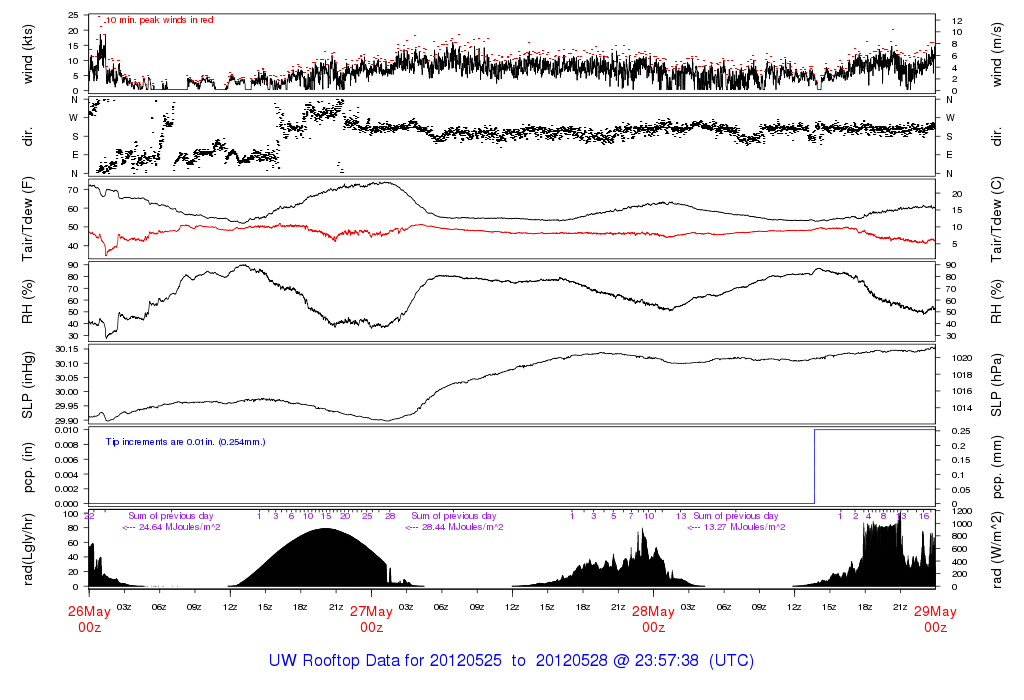Click the 'Tip increments are 0.01in. (0.254mm.)' note

[x=185, y=442]
